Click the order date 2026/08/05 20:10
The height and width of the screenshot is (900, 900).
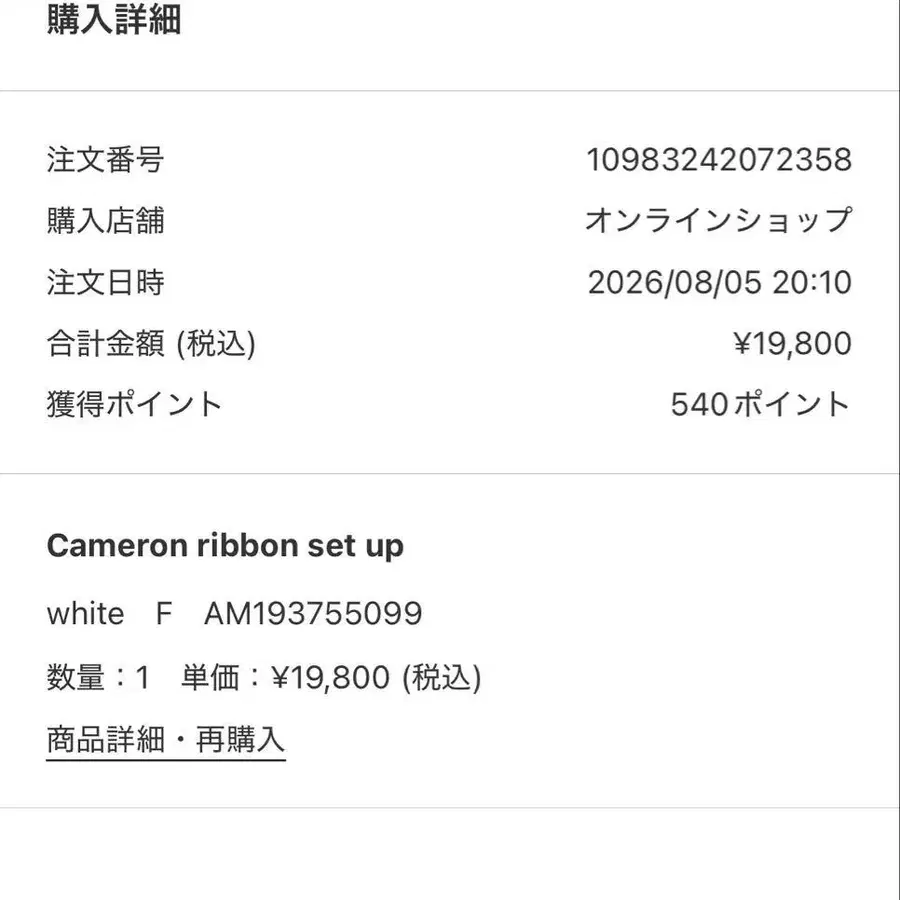tap(720, 282)
